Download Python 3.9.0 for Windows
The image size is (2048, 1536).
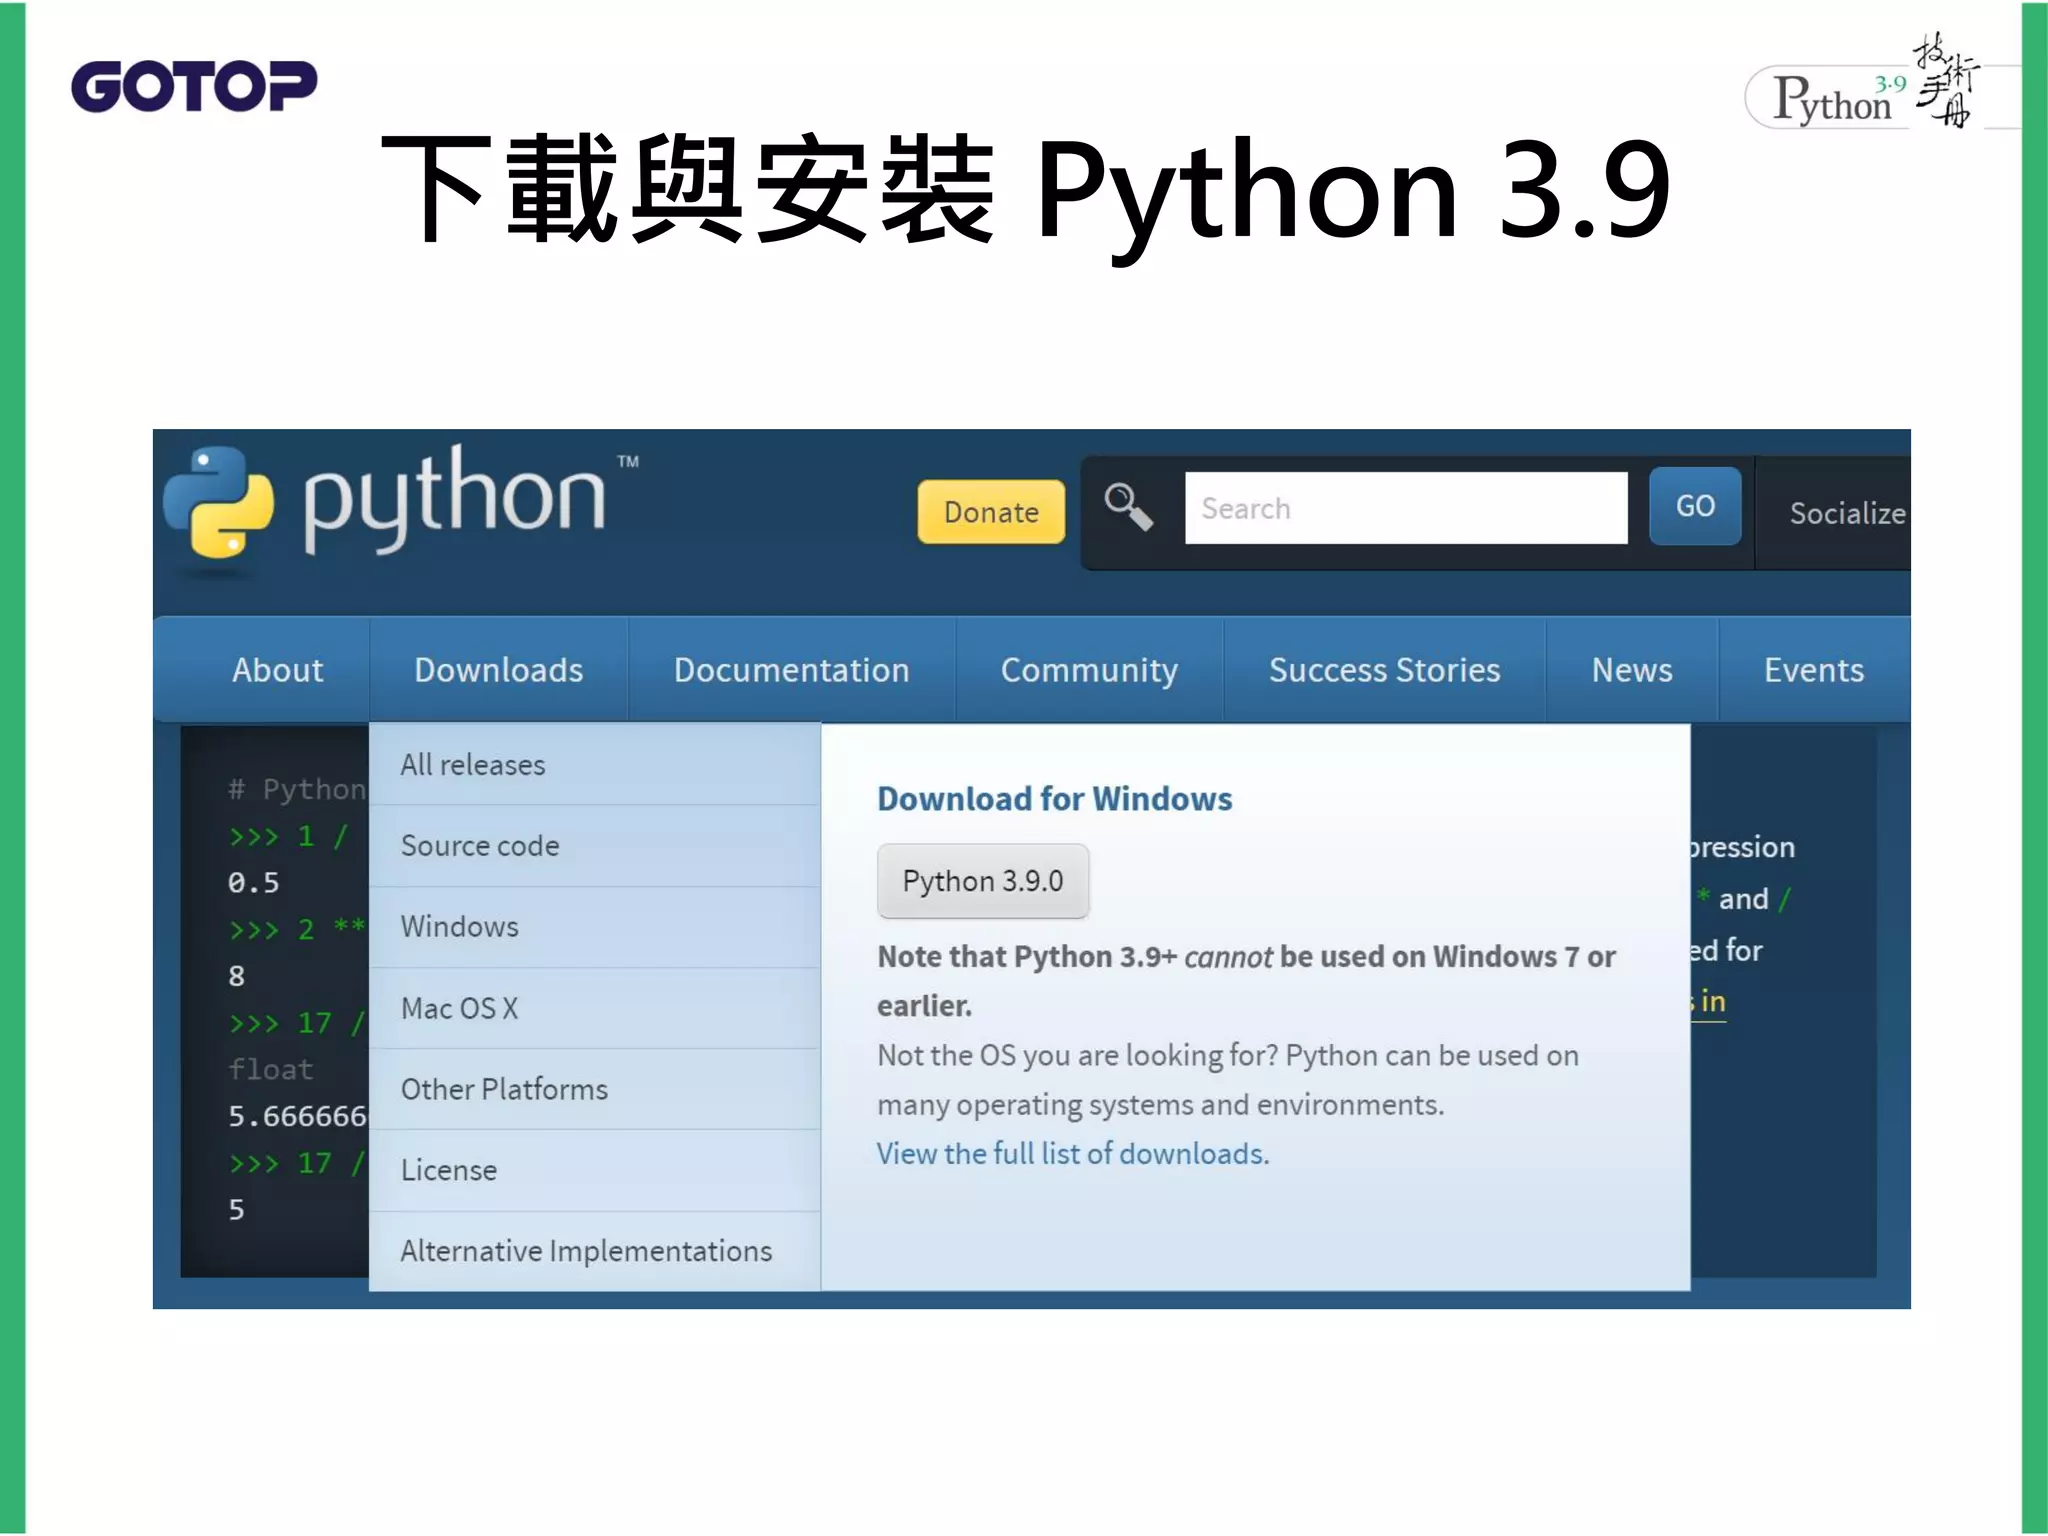pos(983,881)
